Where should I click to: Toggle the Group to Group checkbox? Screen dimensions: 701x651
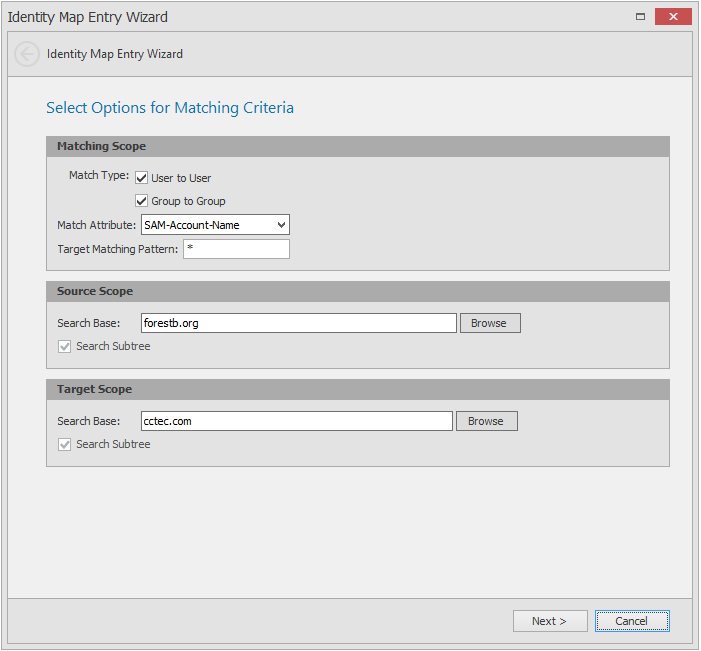coord(142,201)
